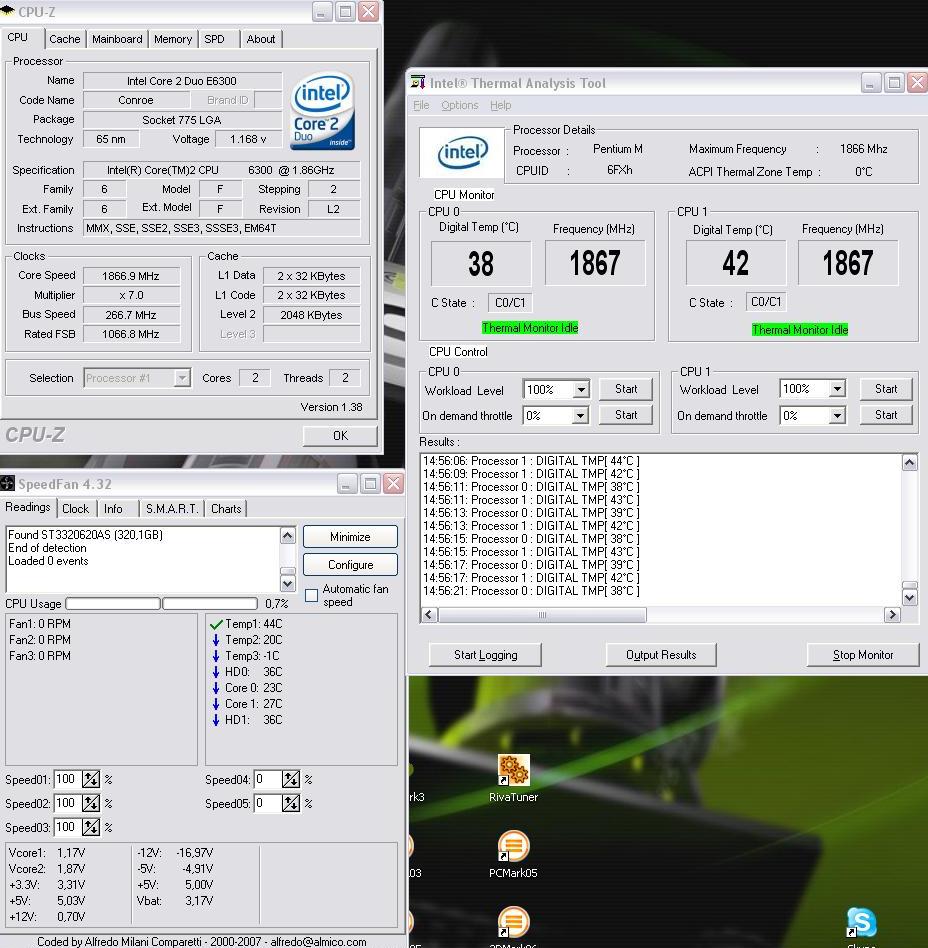Launch the Skype desktop icon
928x948 pixels.
(x=861, y=926)
